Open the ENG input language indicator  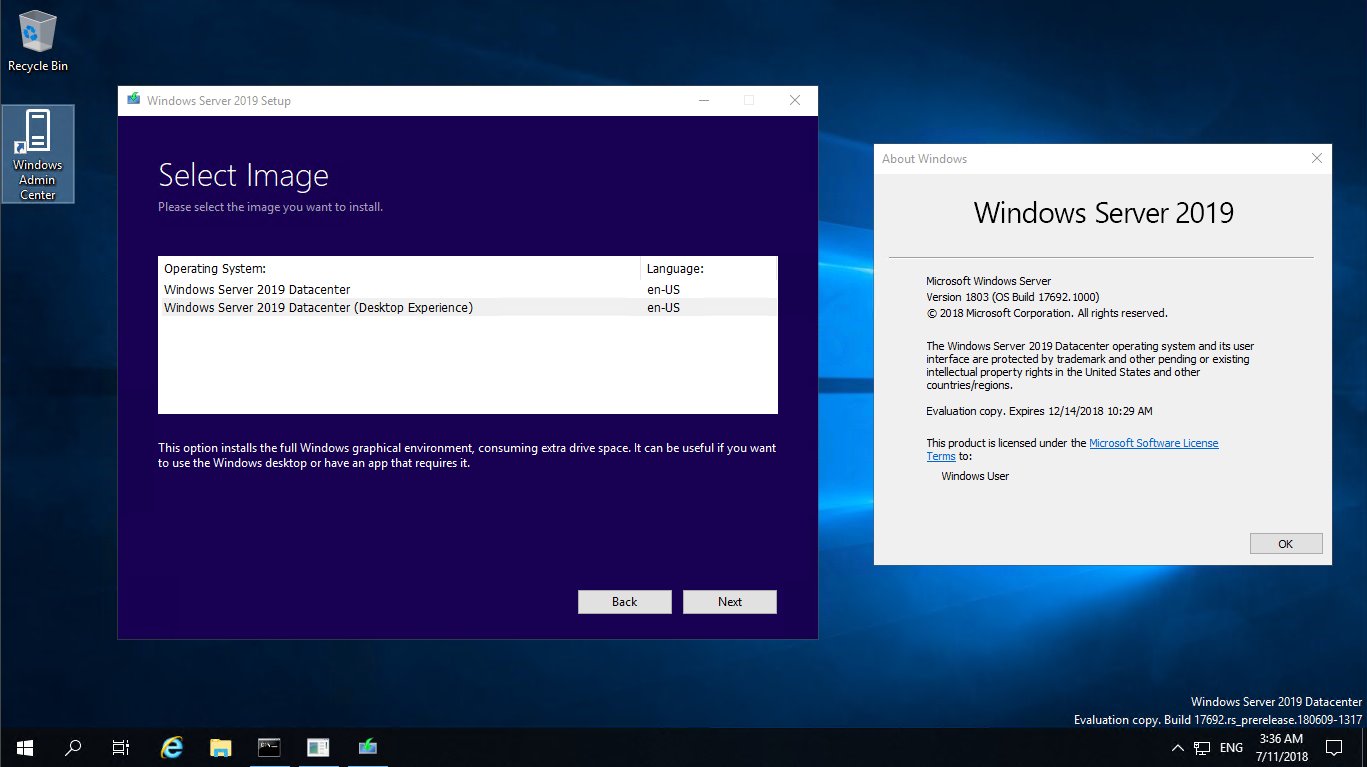click(1232, 748)
